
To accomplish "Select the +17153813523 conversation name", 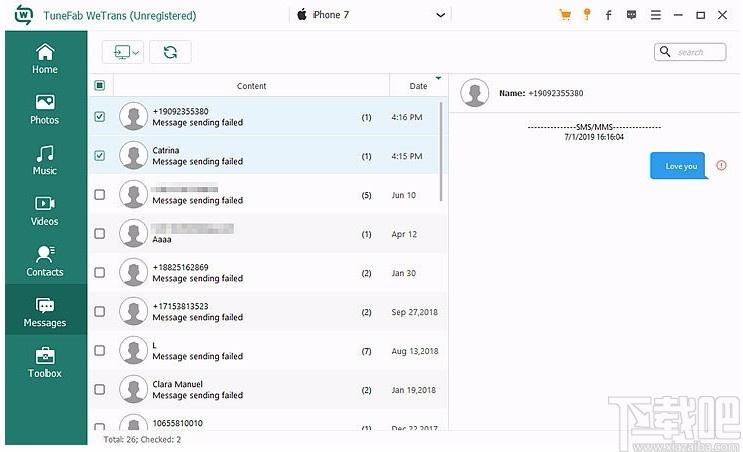I will click(x=180, y=306).
